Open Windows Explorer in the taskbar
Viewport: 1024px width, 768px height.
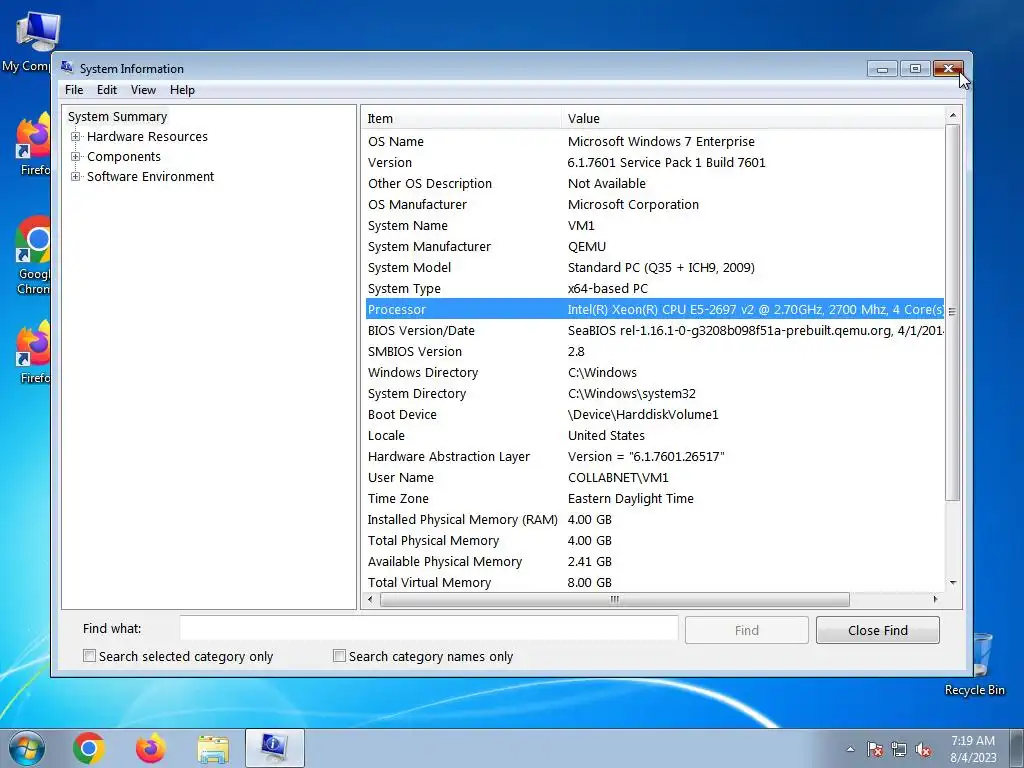pos(213,749)
